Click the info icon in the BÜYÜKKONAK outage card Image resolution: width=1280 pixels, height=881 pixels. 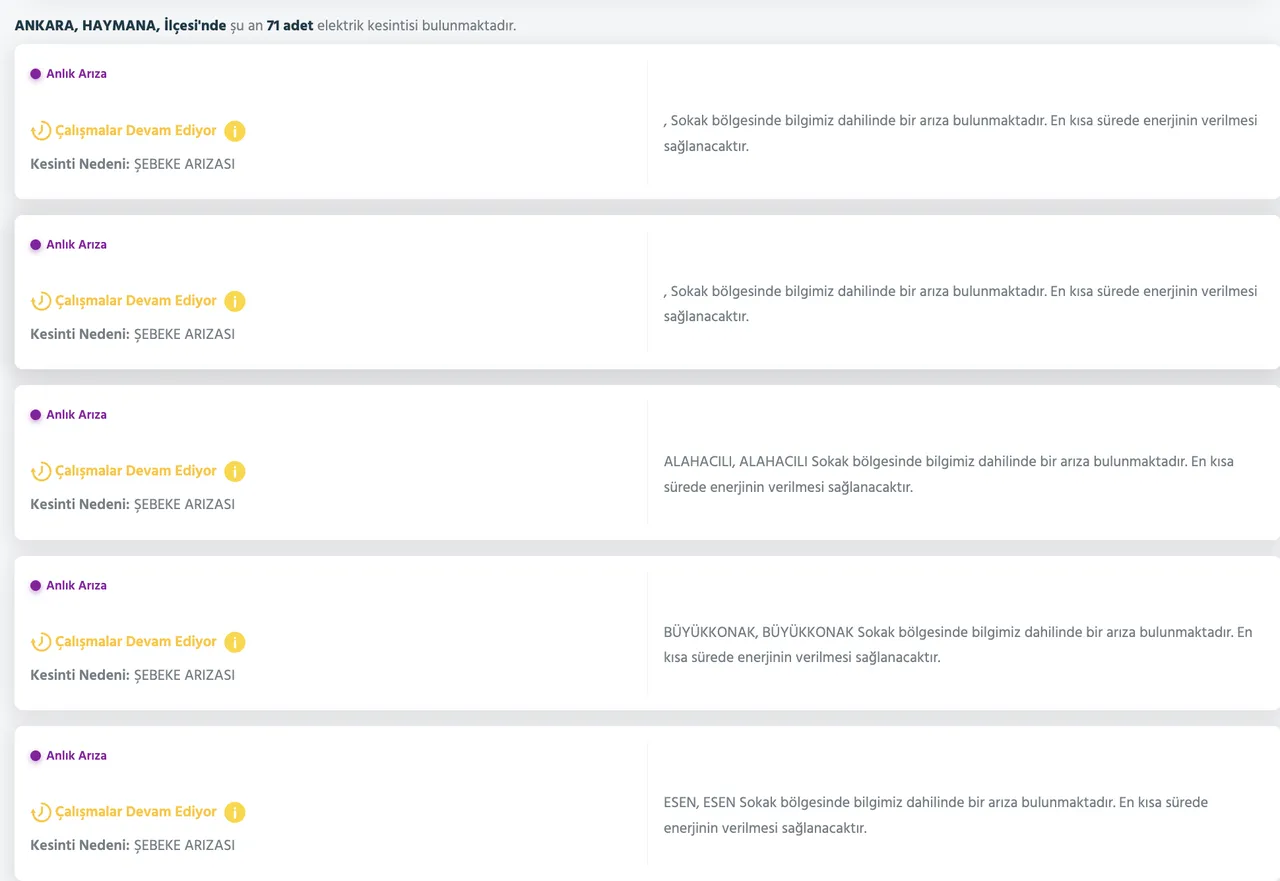point(235,642)
